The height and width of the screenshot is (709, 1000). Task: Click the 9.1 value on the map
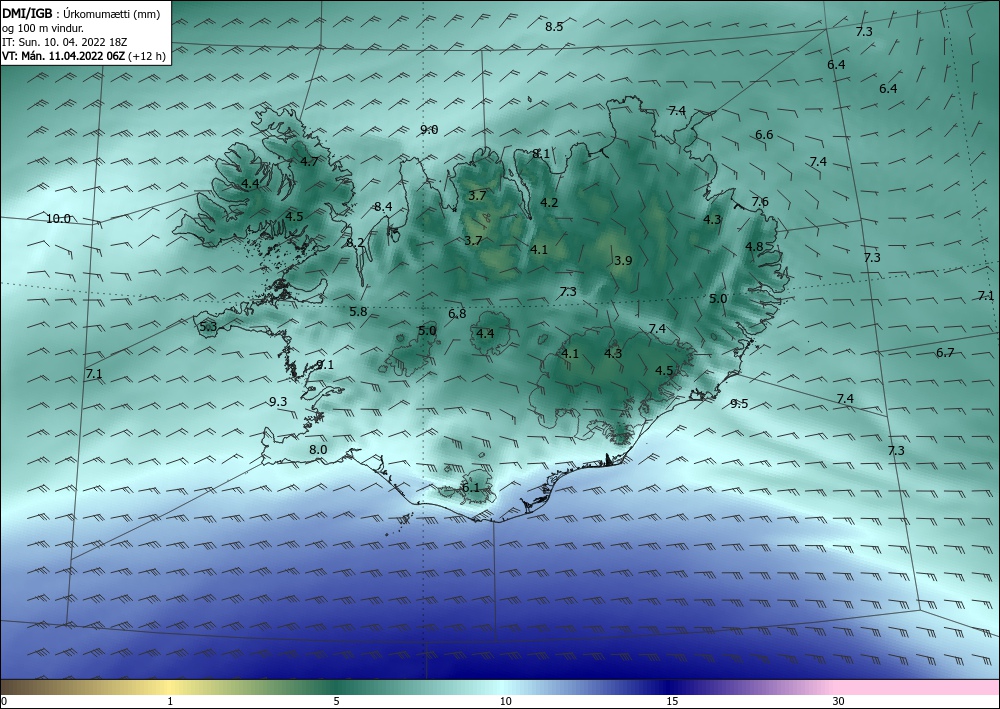(325, 365)
